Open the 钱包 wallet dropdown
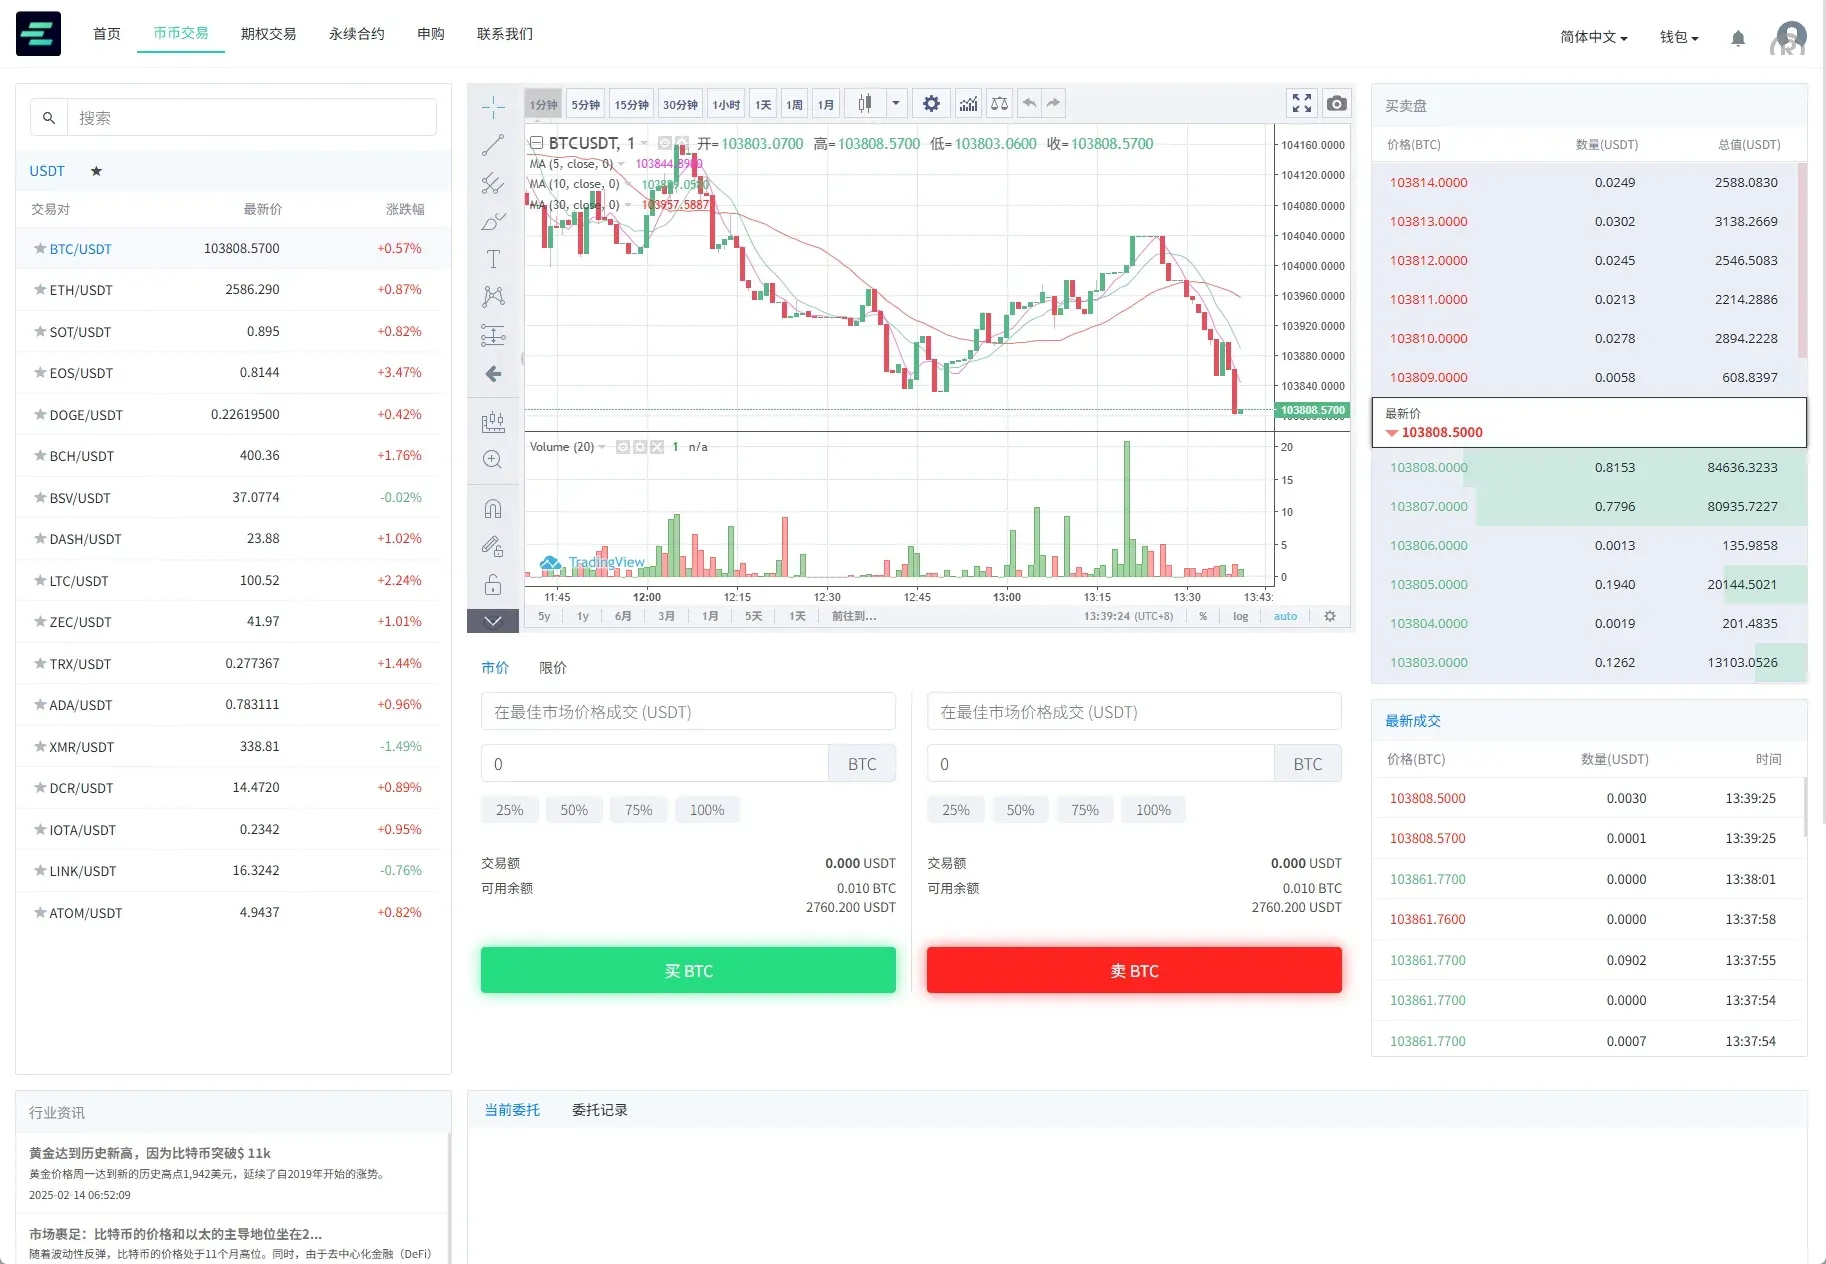 1678,37
